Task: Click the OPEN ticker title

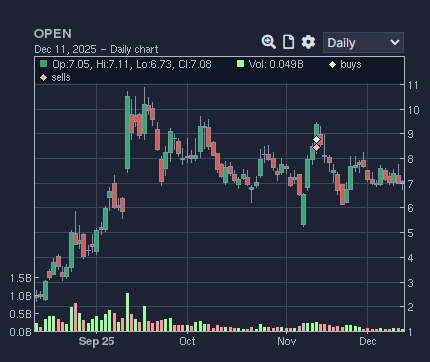Action: point(53,34)
